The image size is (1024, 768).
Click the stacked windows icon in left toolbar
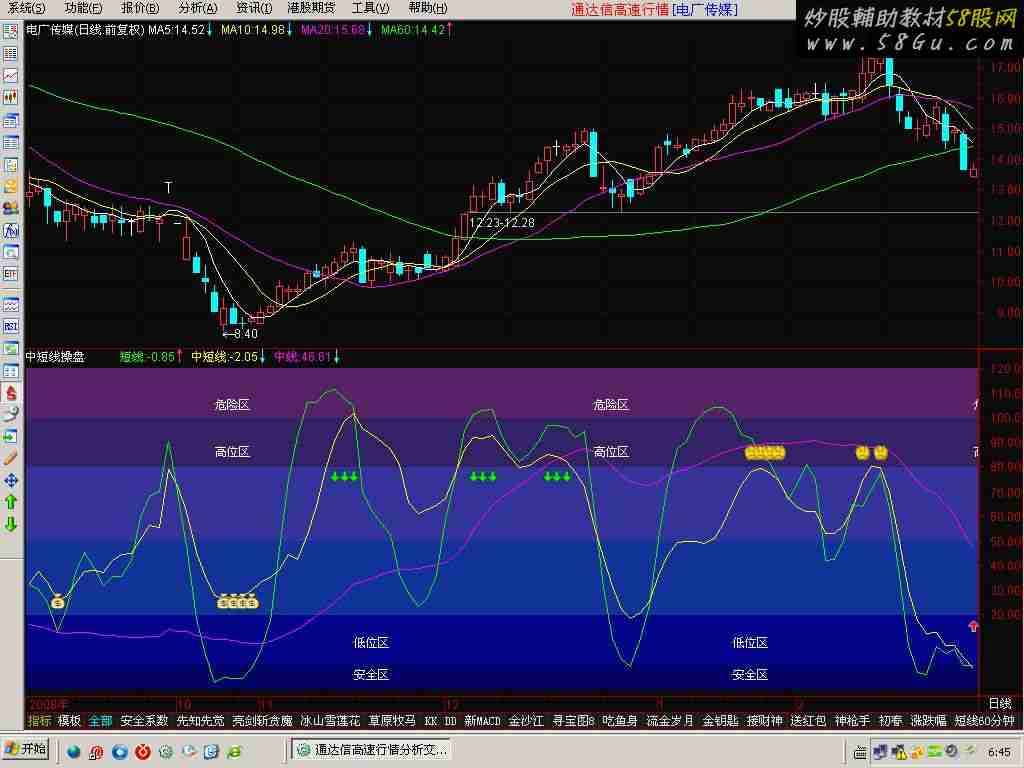10,120
